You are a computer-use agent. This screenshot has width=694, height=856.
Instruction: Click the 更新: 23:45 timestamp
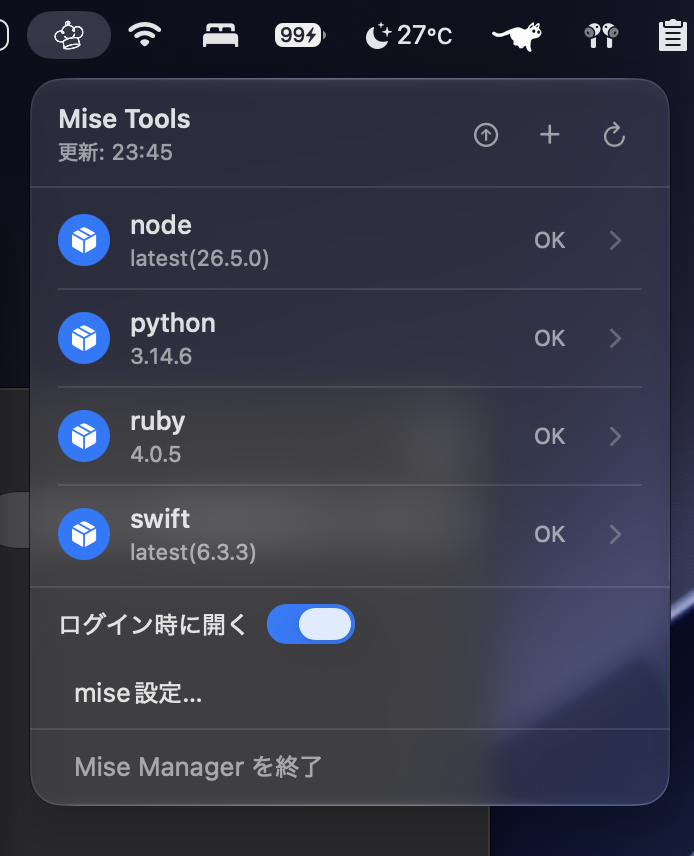[x=115, y=152]
